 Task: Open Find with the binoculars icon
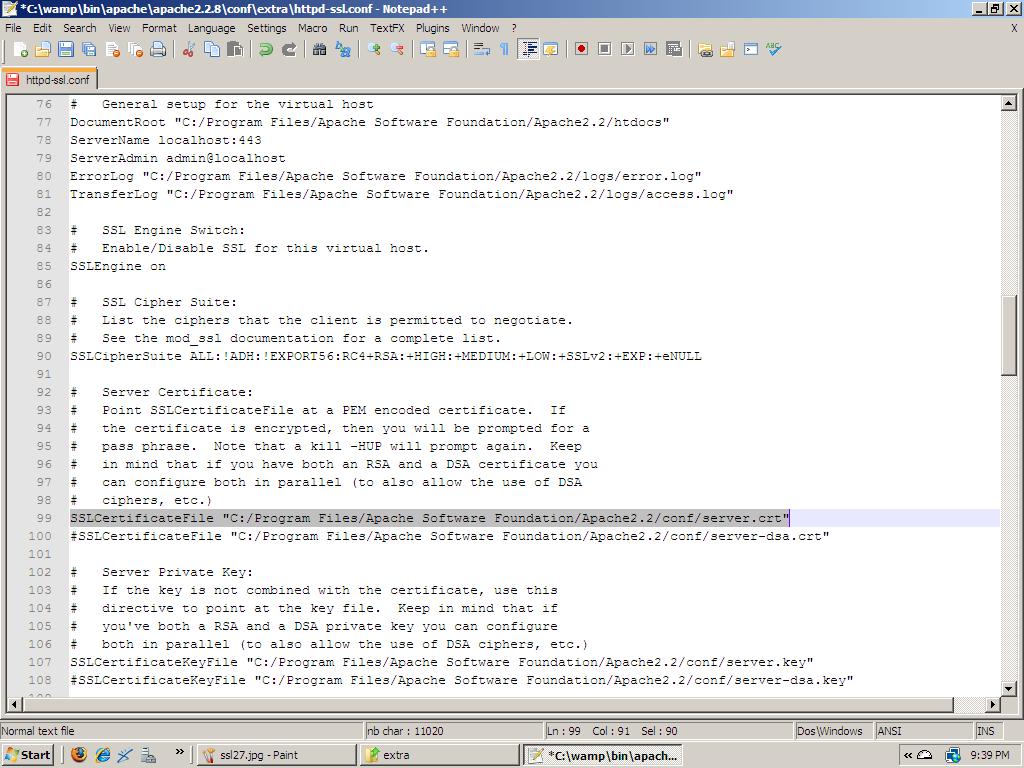[320, 49]
